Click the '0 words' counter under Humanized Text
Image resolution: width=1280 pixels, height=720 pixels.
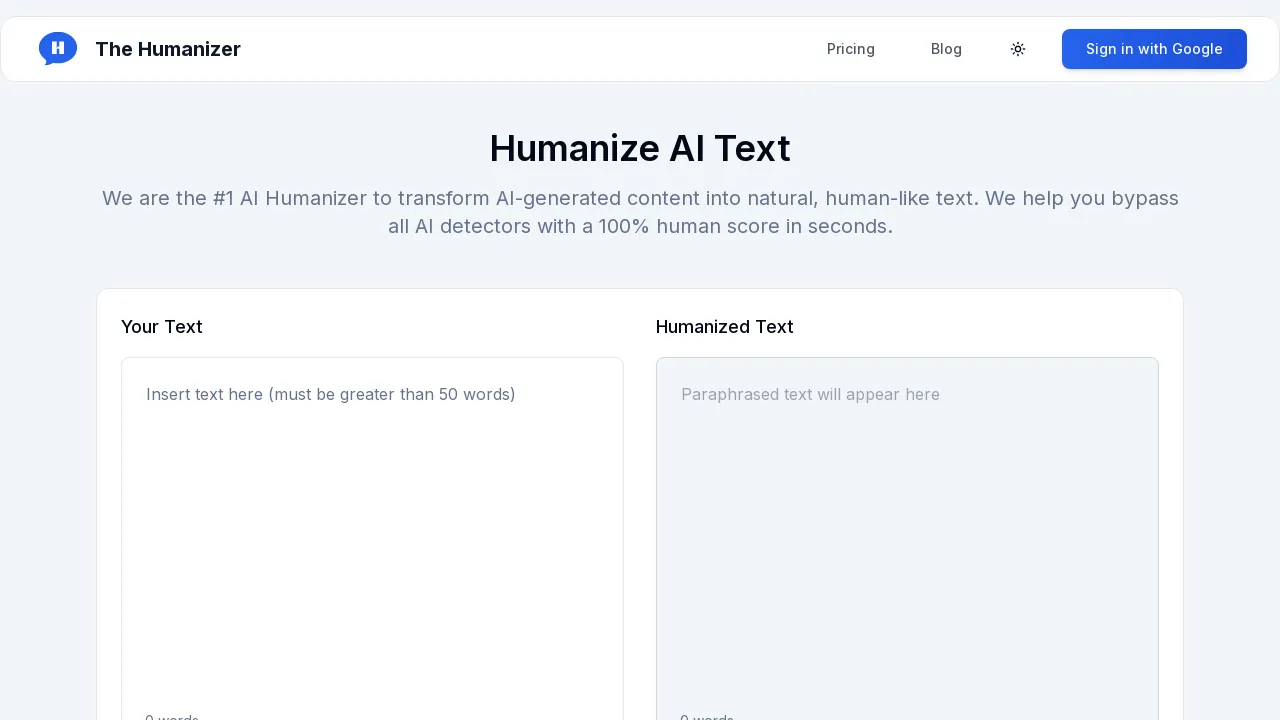[x=707, y=716]
